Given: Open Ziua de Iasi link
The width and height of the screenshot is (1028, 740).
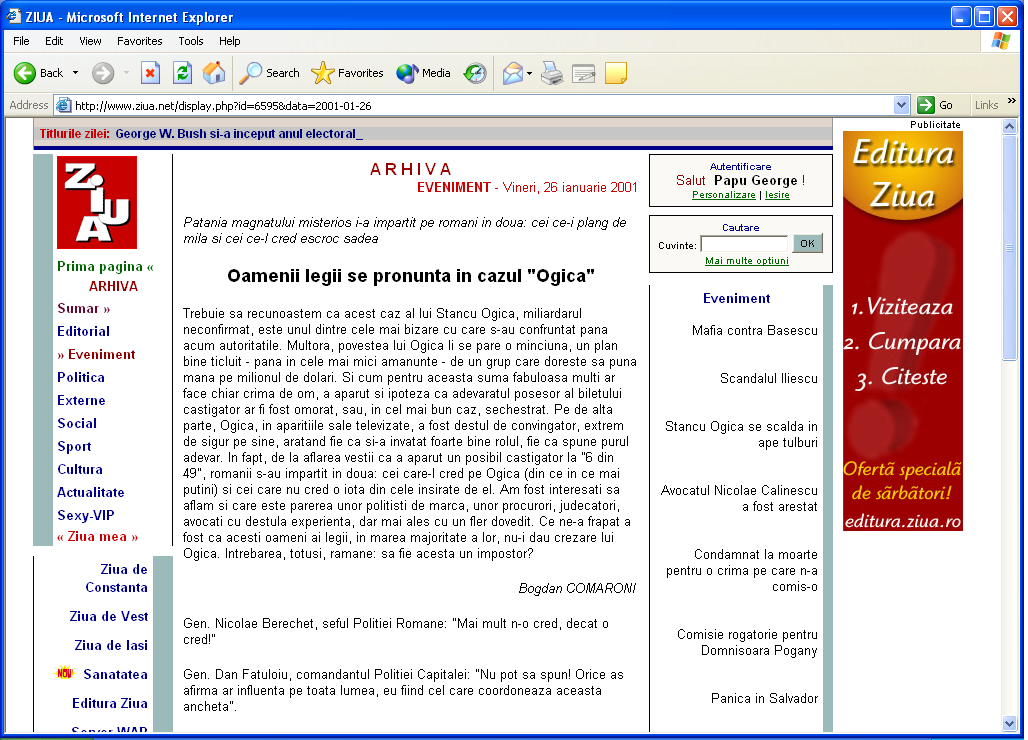Looking at the screenshot, I should 111,646.
